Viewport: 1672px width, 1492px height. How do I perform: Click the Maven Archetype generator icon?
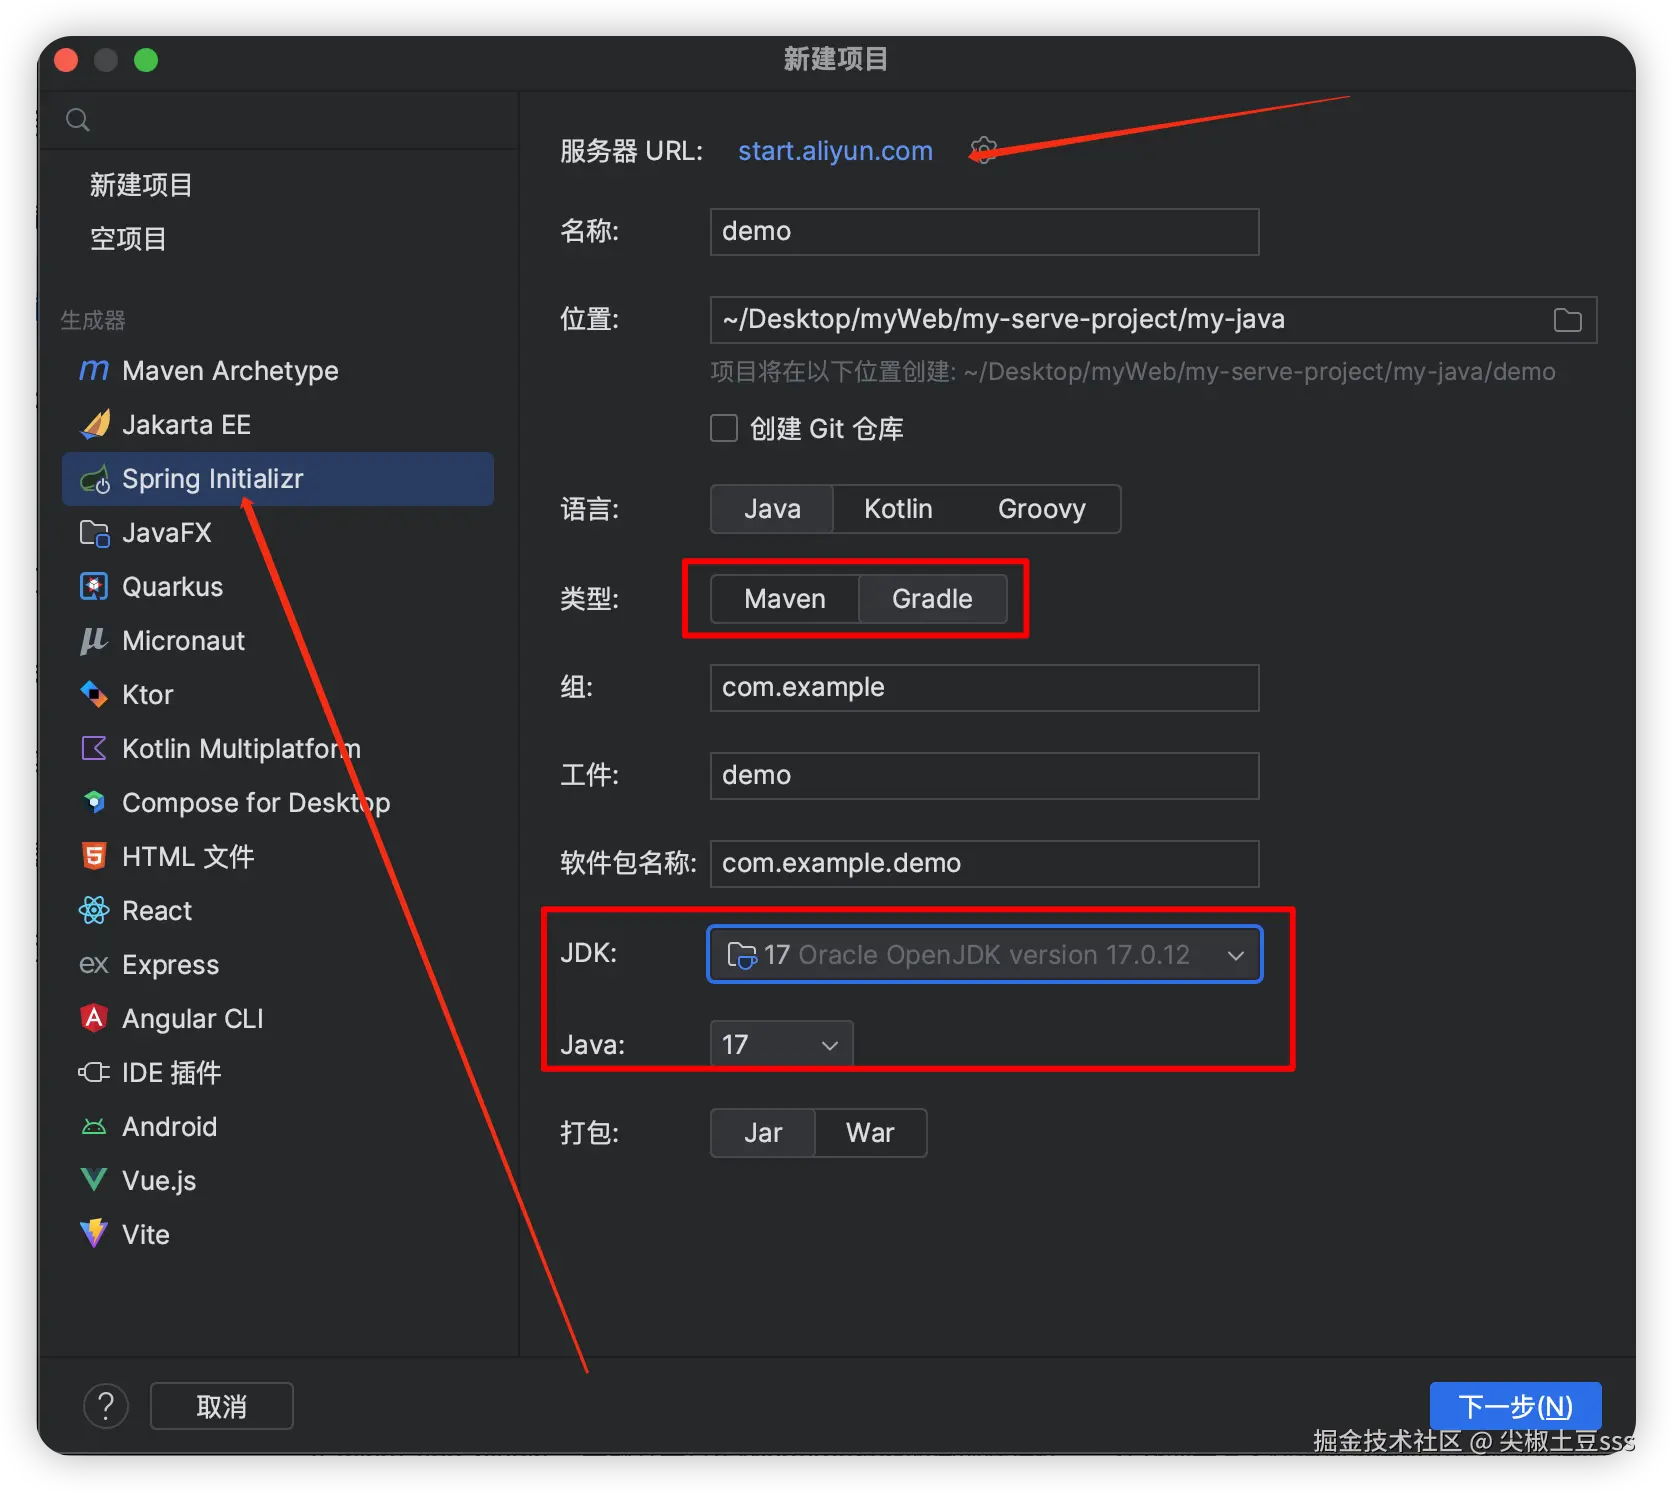tap(94, 371)
